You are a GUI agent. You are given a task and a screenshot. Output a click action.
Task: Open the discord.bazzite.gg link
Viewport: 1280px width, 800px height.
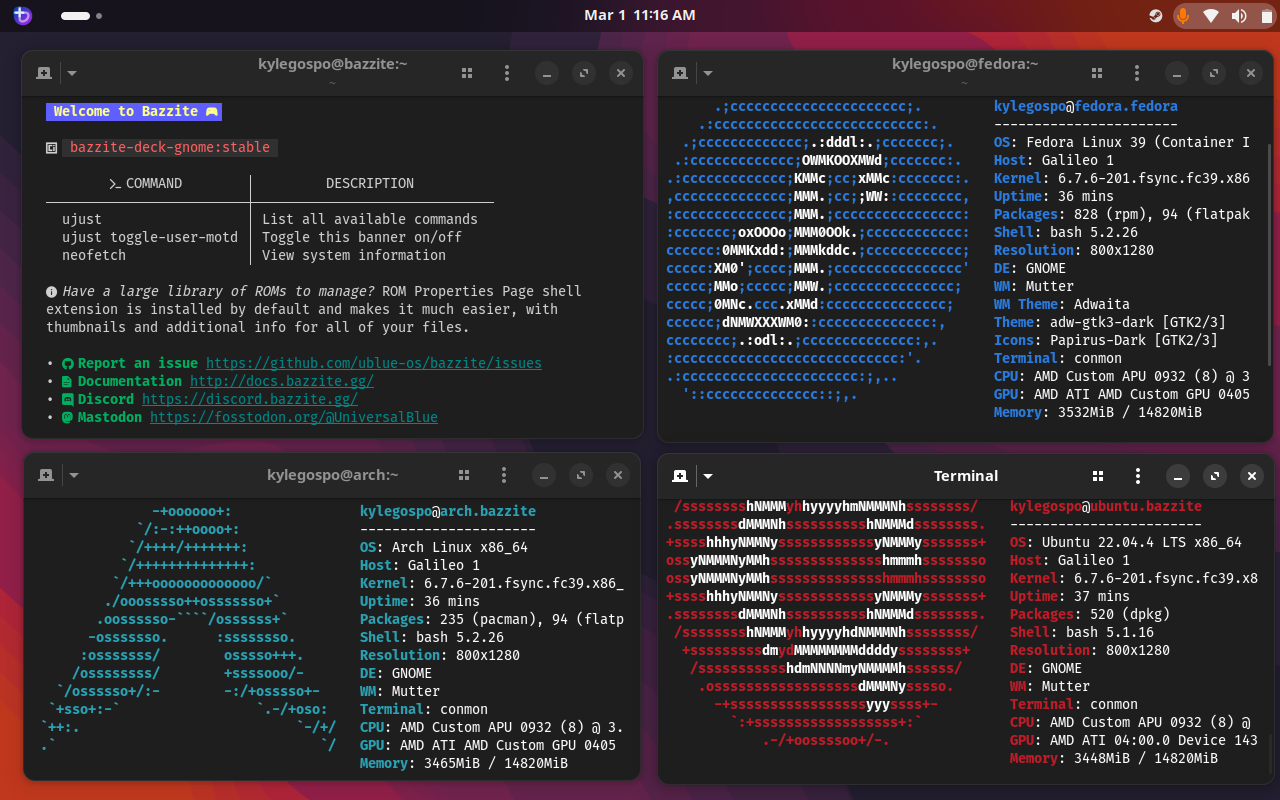click(x=249, y=399)
